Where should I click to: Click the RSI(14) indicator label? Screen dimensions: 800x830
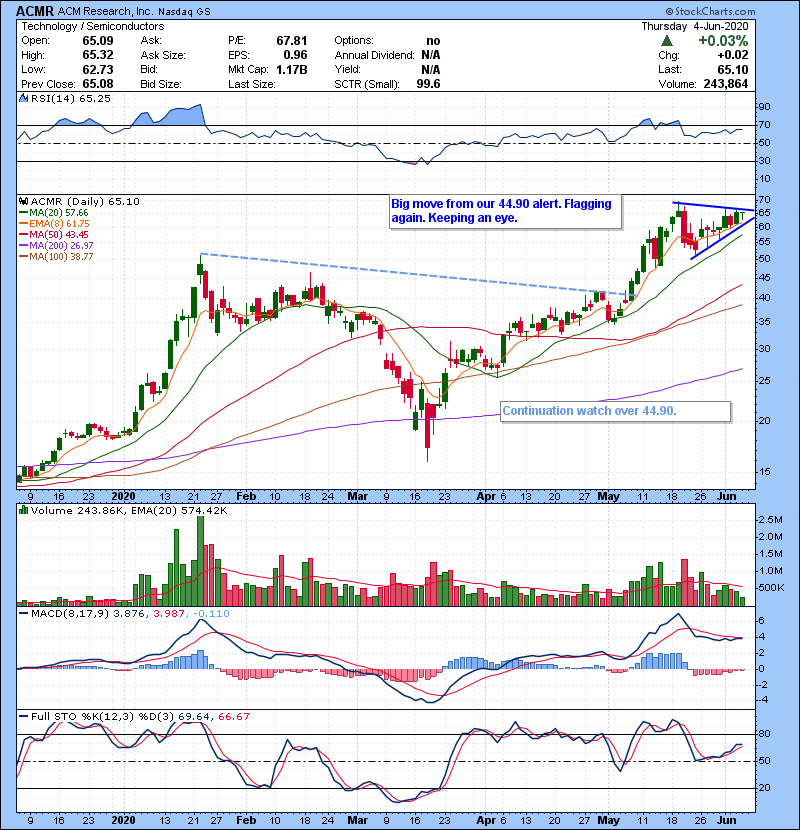[51, 98]
